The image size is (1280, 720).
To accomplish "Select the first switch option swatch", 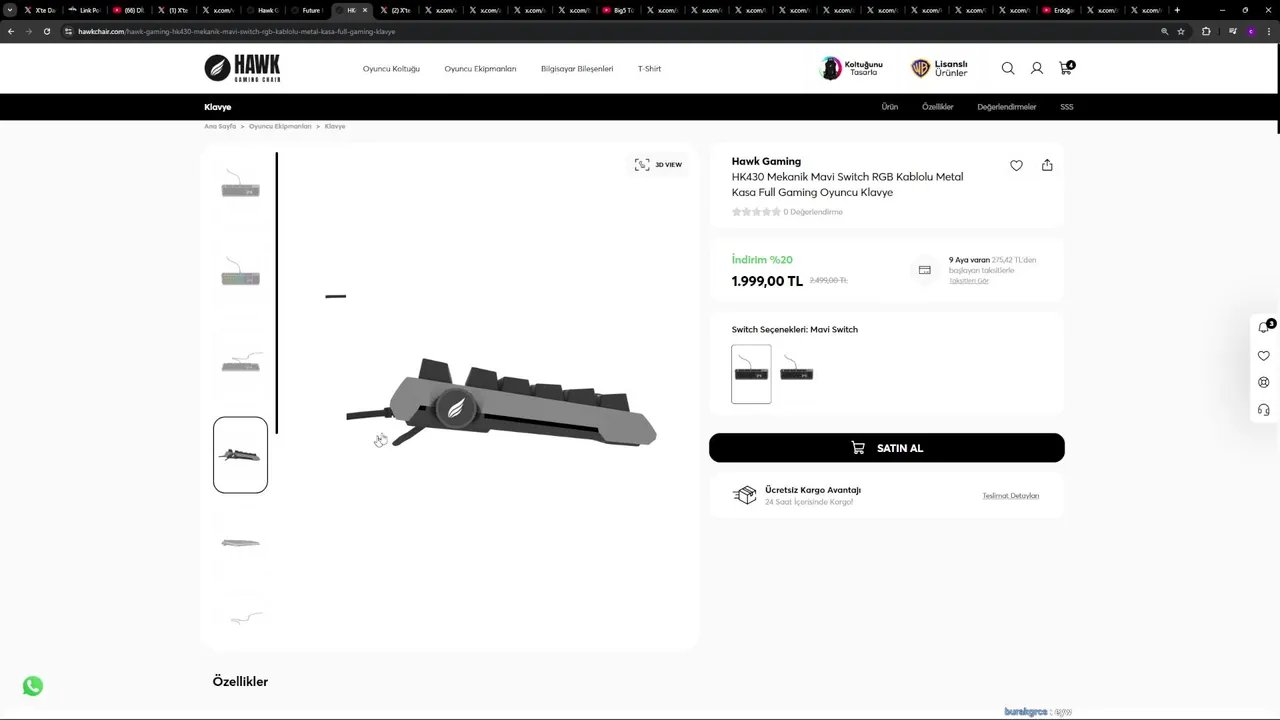I will pyautogui.click(x=751, y=374).
